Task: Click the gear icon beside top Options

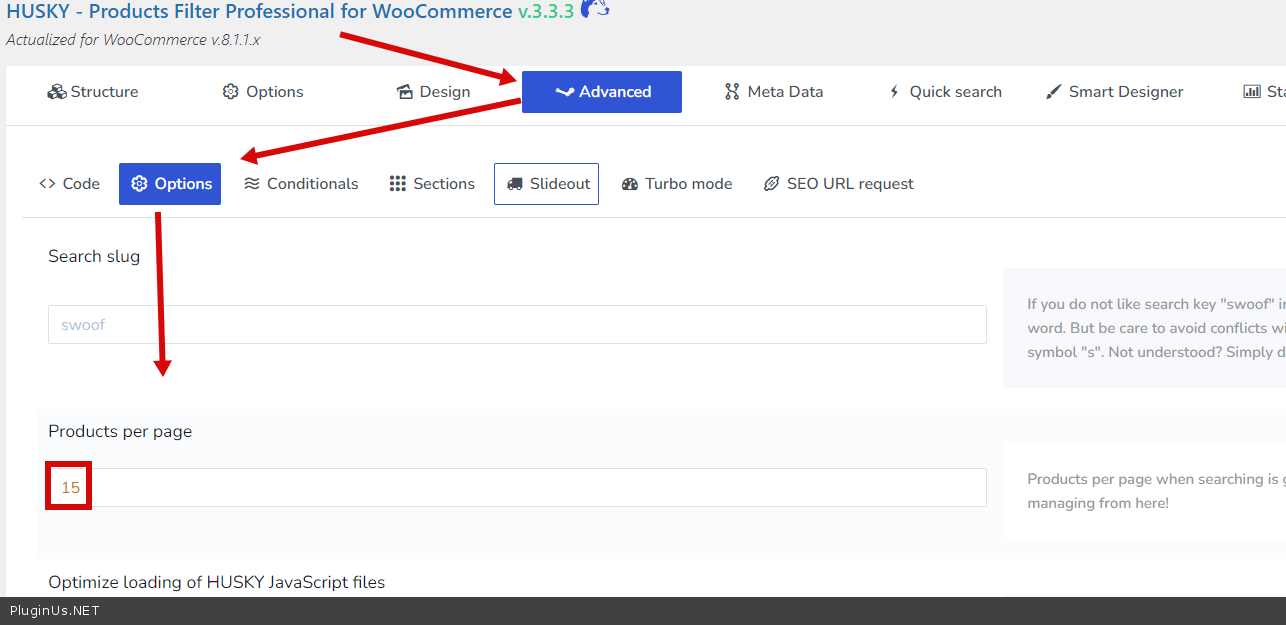Action: (x=231, y=92)
